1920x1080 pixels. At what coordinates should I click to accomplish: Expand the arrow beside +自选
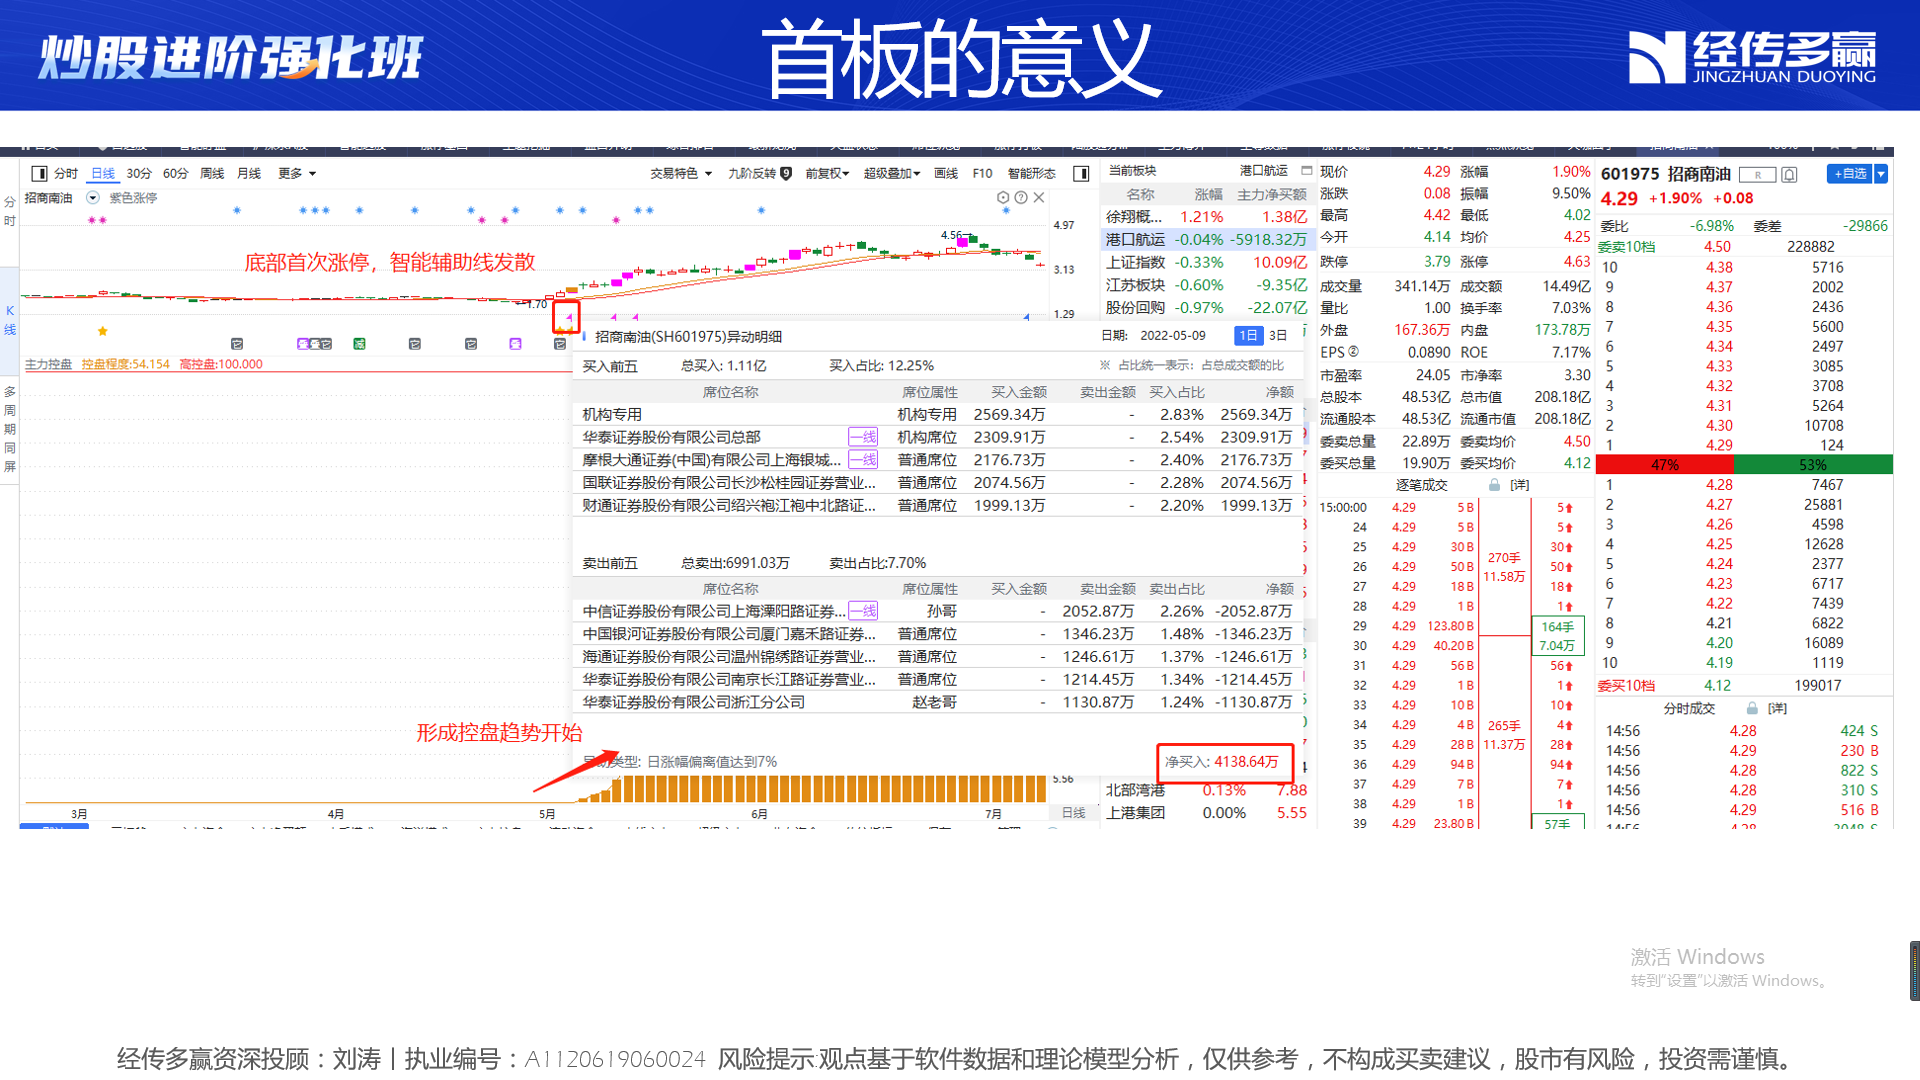[1881, 174]
